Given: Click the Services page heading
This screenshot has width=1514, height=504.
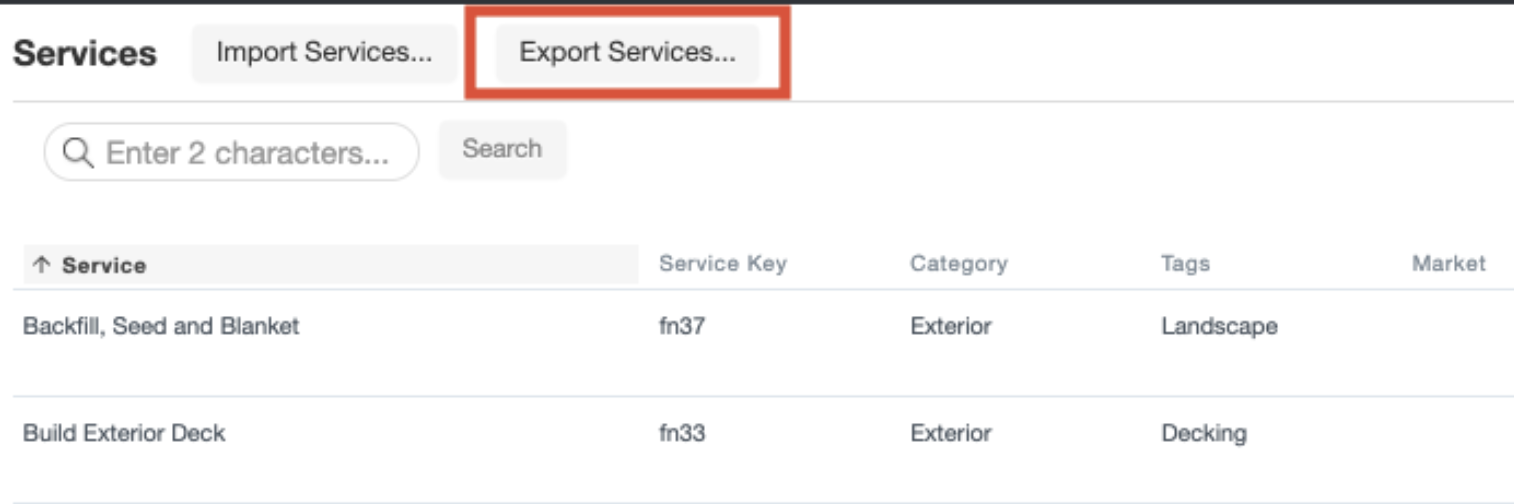Looking at the screenshot, I should tap(85, 53).
